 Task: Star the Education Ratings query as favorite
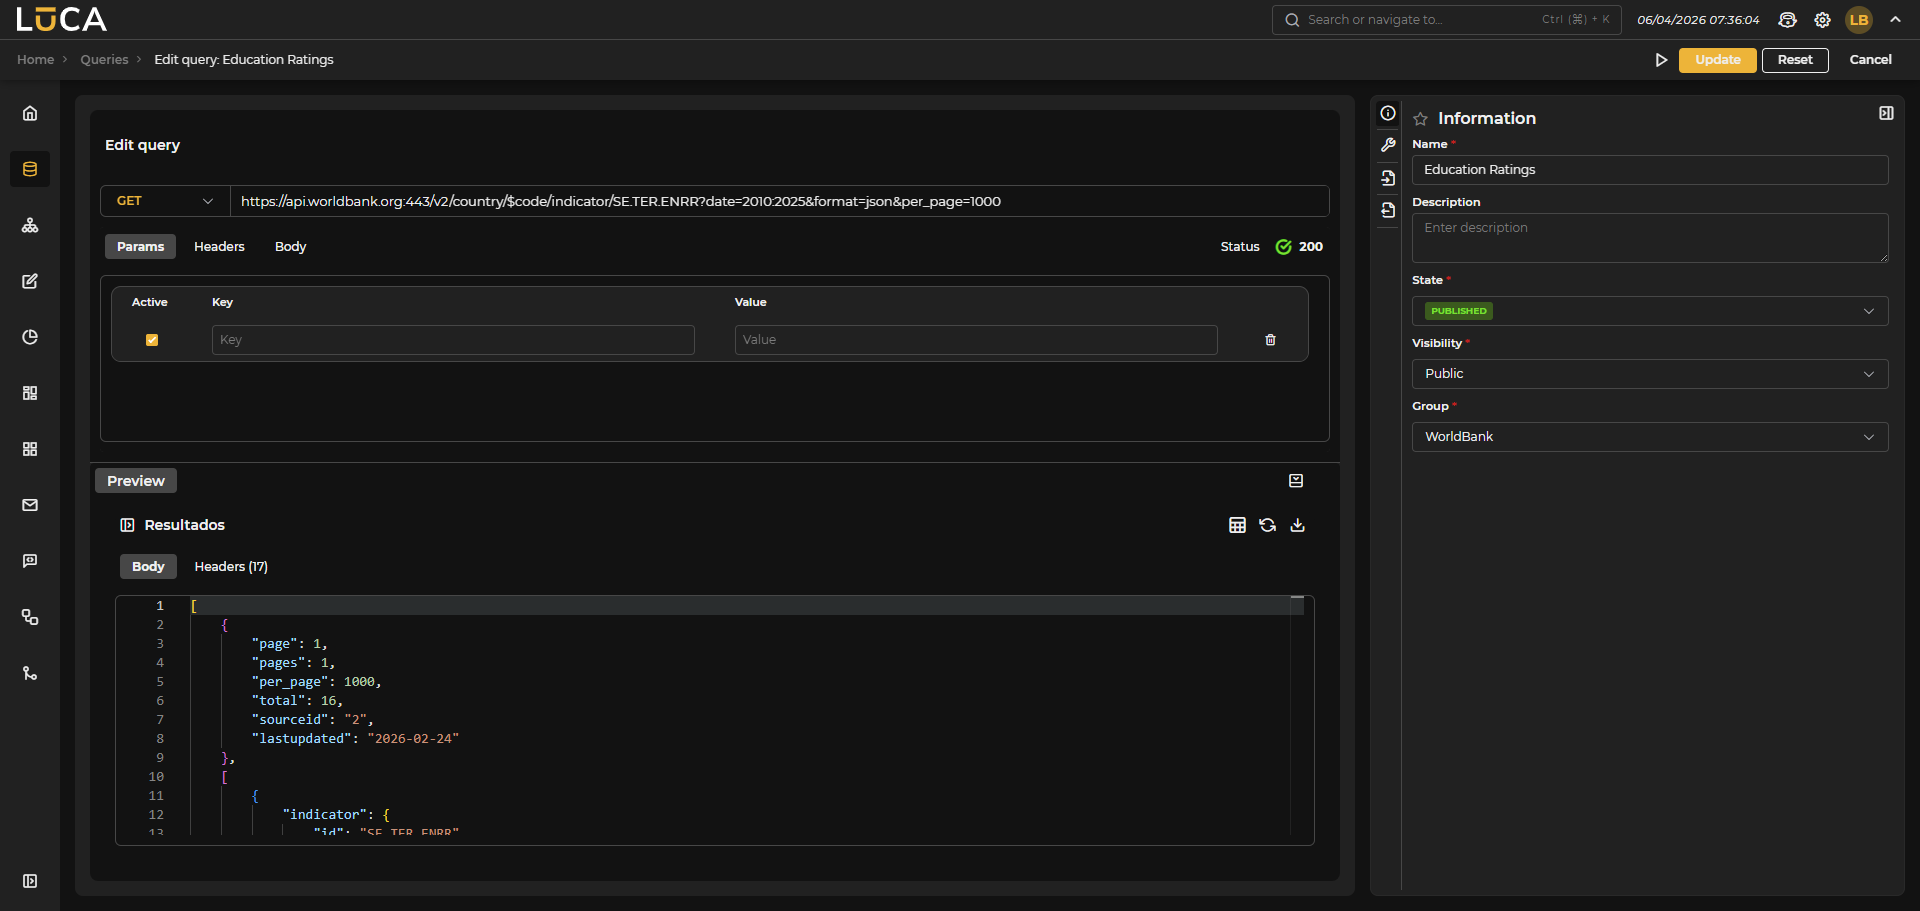coord(1420,118)
